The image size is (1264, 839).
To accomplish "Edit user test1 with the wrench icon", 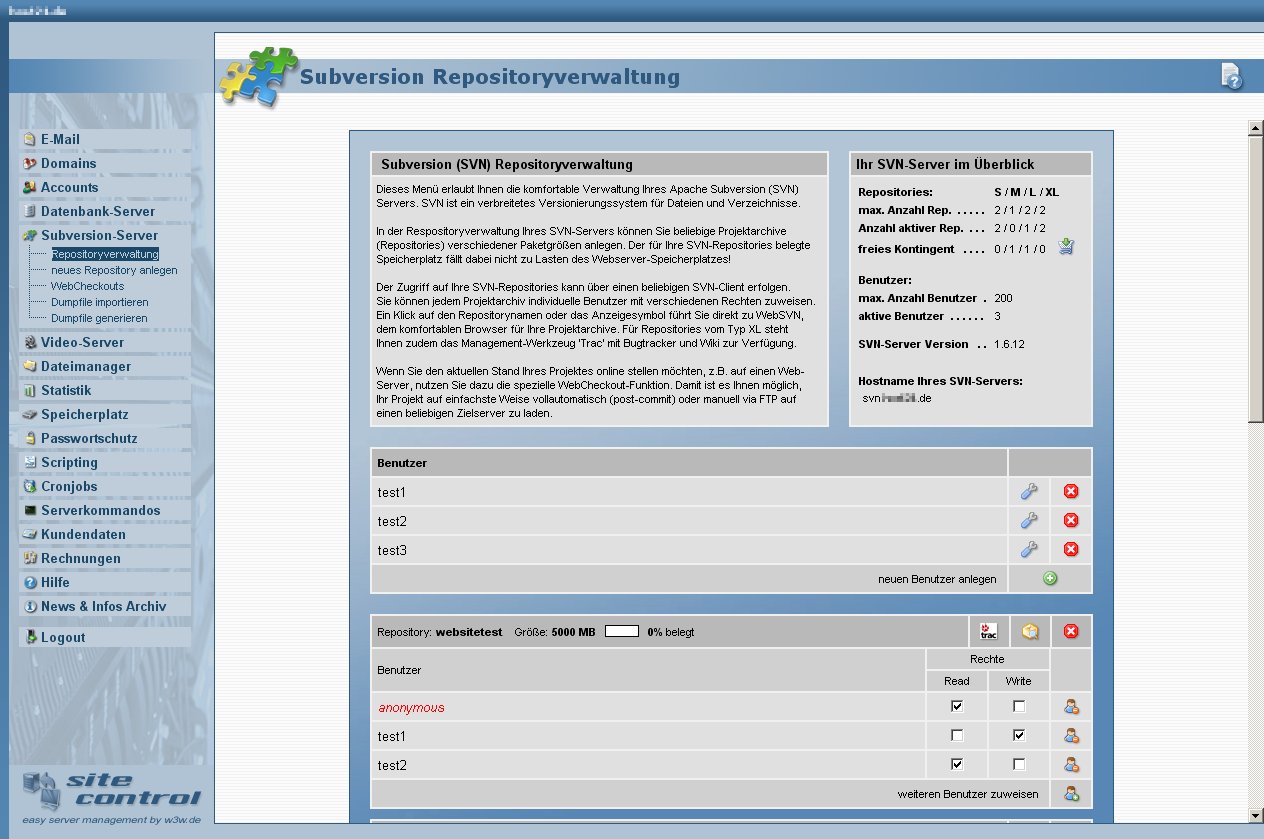I will click(1029, 491).
